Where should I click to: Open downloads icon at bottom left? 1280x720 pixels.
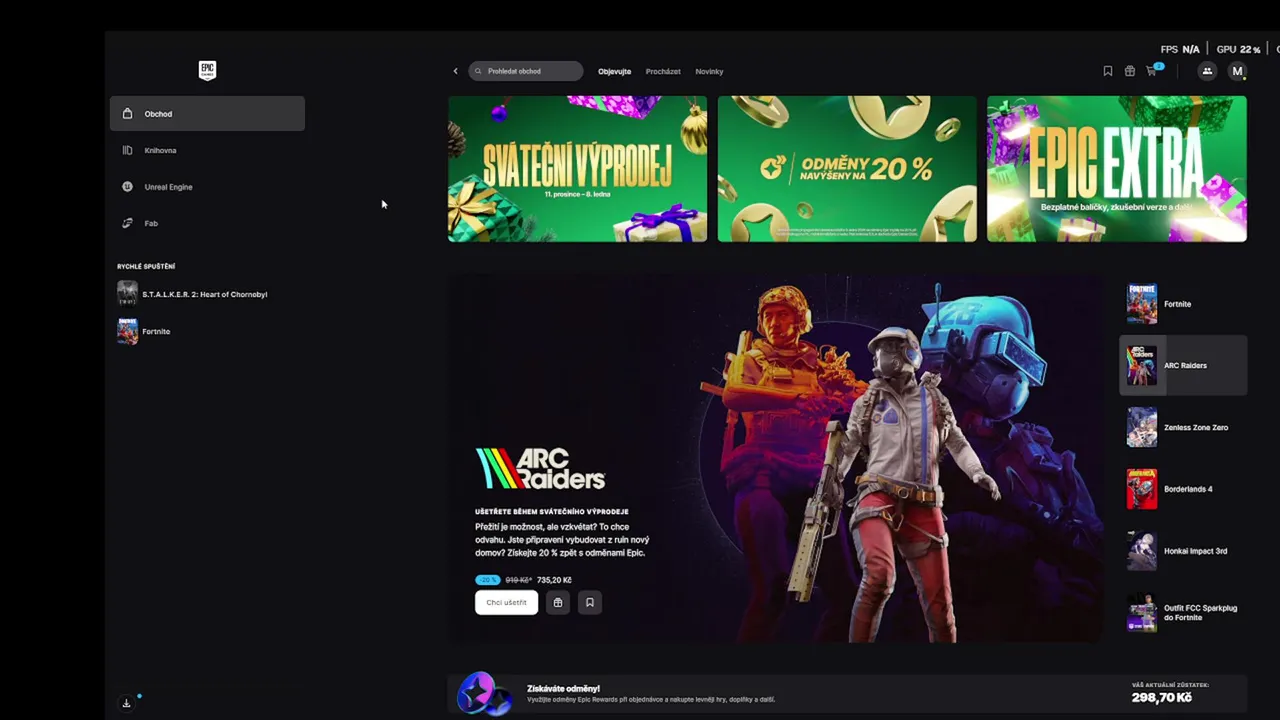point(127,703)
